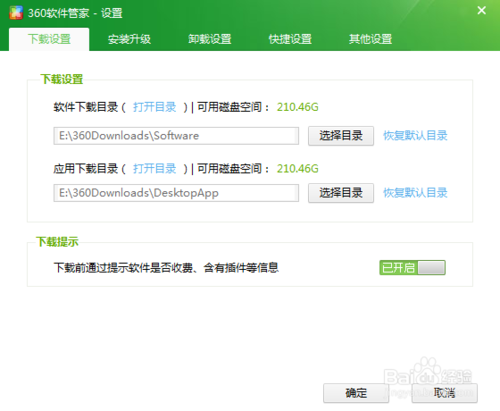This screenshot has height=411, width=500.
Task: Select the 快捷设置 tab
Action: pos(290,39)
